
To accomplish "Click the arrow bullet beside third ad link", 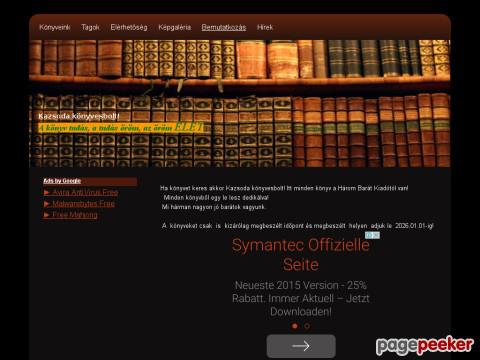I will 47,215.
